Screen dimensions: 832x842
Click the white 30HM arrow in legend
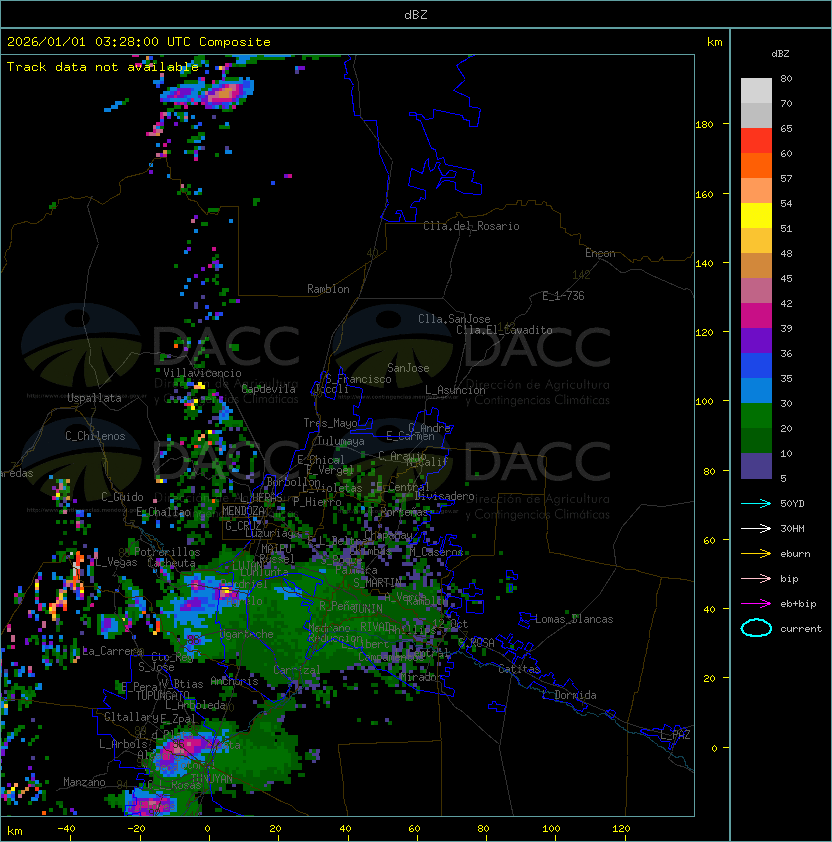coord(756,528)
